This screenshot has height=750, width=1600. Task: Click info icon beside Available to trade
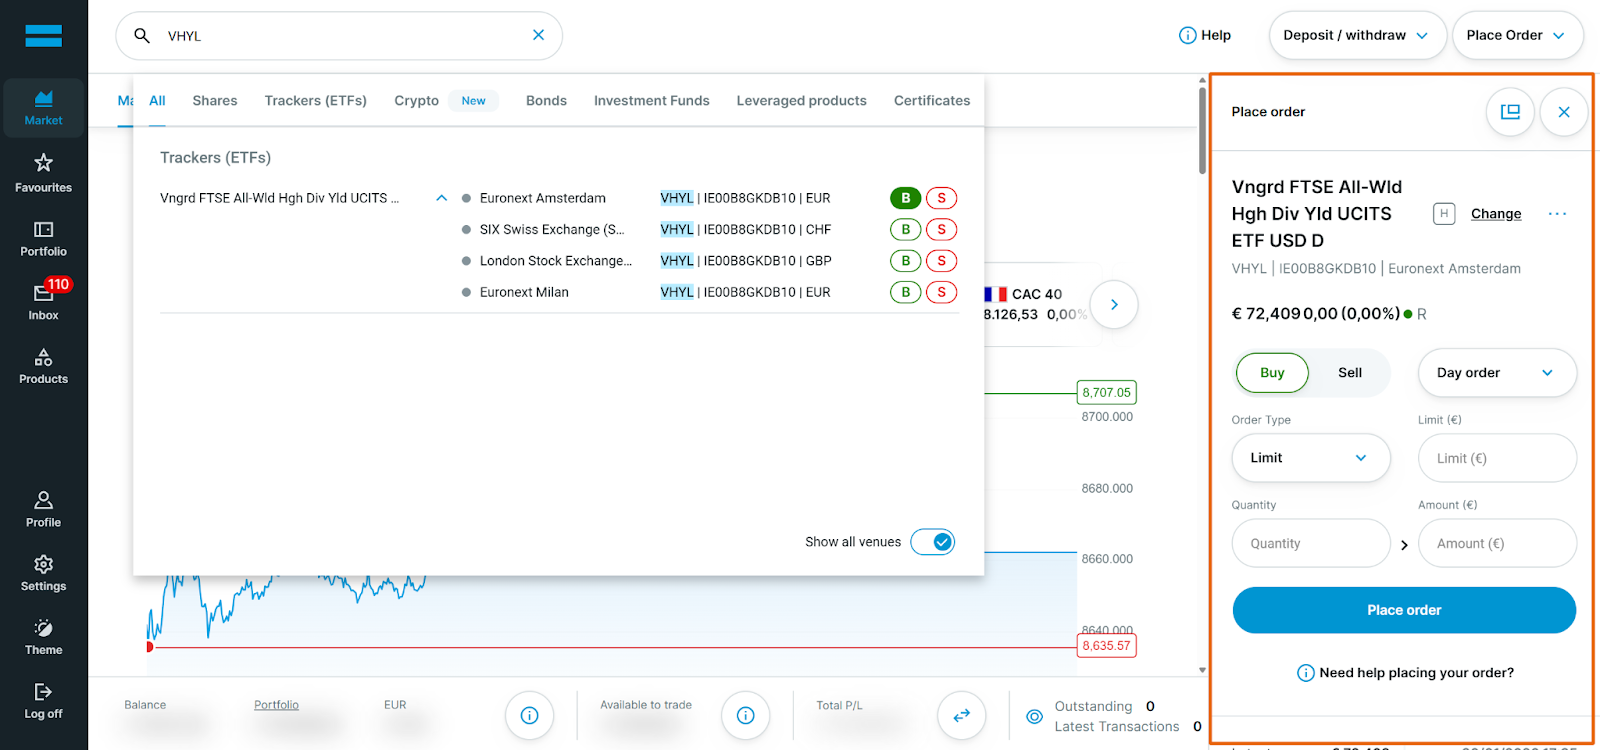[745, 715]
